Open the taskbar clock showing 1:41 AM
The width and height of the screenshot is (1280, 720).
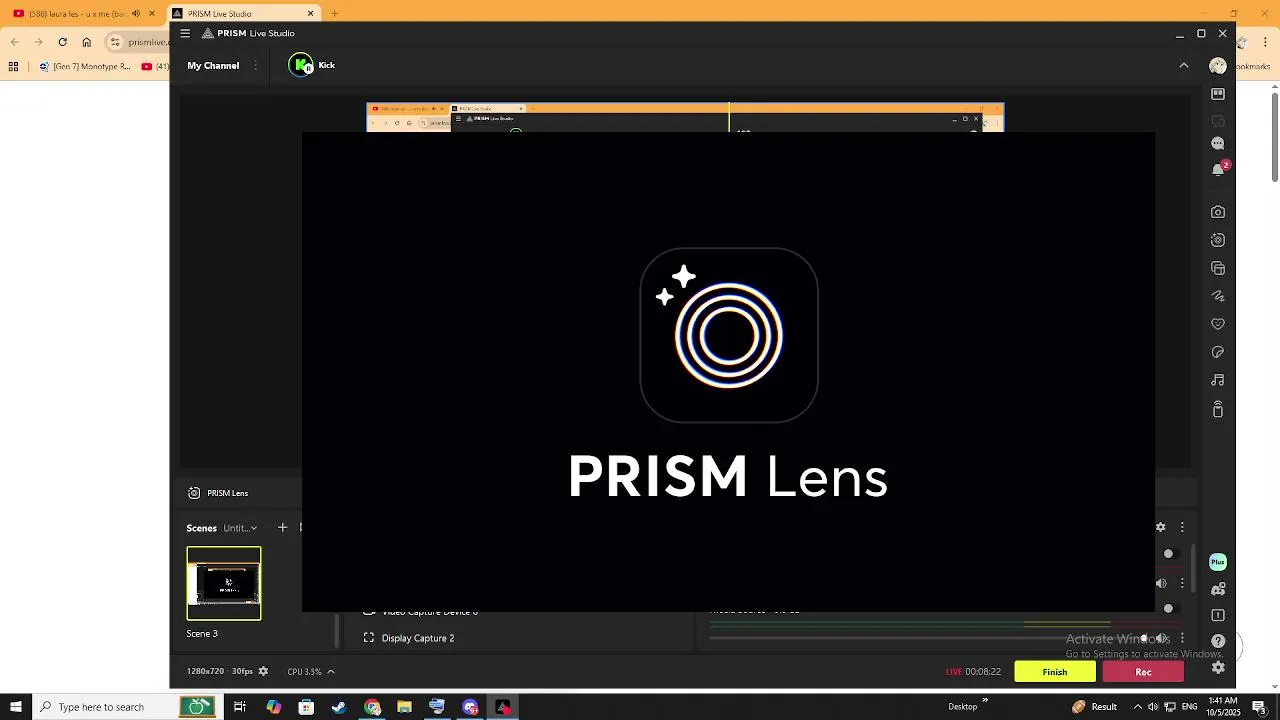1222,707
